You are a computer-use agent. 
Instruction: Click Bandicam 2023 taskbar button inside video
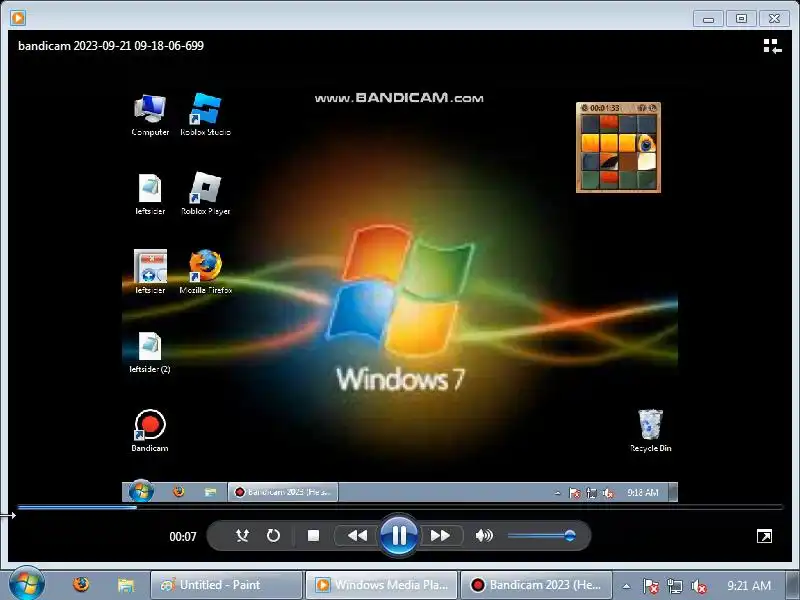tap(282, 492)
